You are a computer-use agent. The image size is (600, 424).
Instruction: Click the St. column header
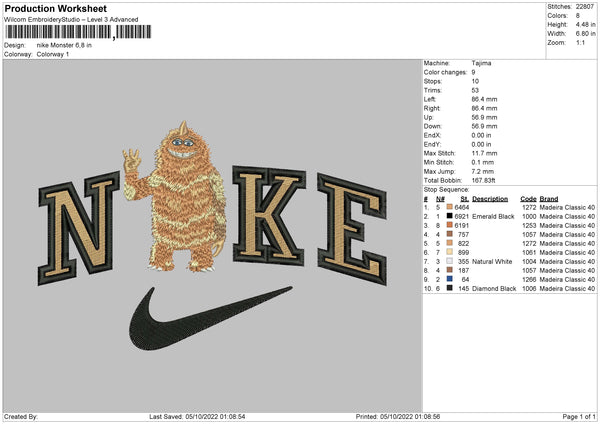[x=465, y=199]
